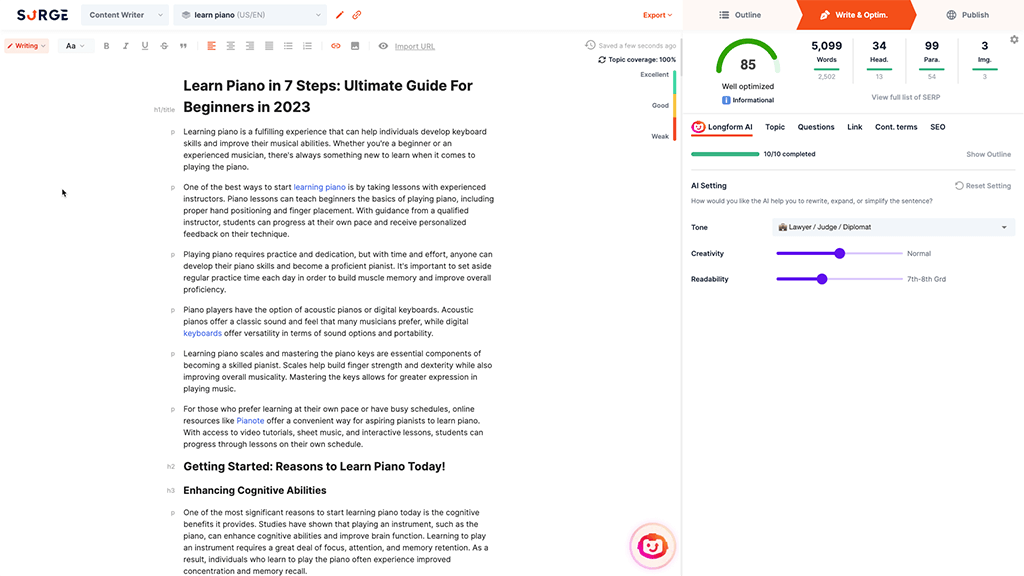Open the Export dropdown
This screenshot has width=1024, height=576.
pos(657,15)
